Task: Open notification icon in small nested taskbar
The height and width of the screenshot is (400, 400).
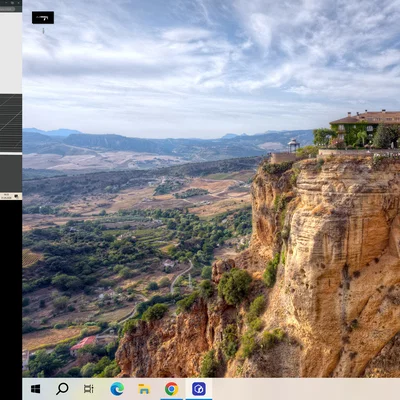Action: (16, 196)
